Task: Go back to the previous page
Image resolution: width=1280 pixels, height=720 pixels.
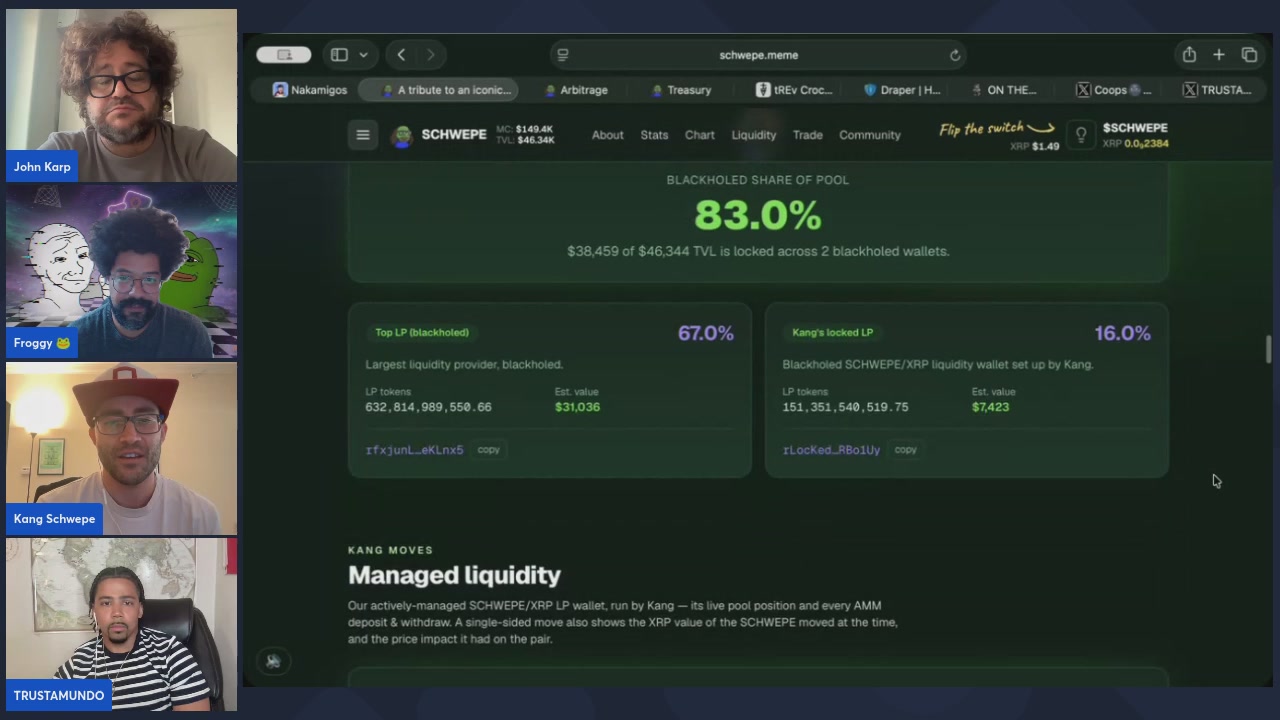Action: pos(401,55)
